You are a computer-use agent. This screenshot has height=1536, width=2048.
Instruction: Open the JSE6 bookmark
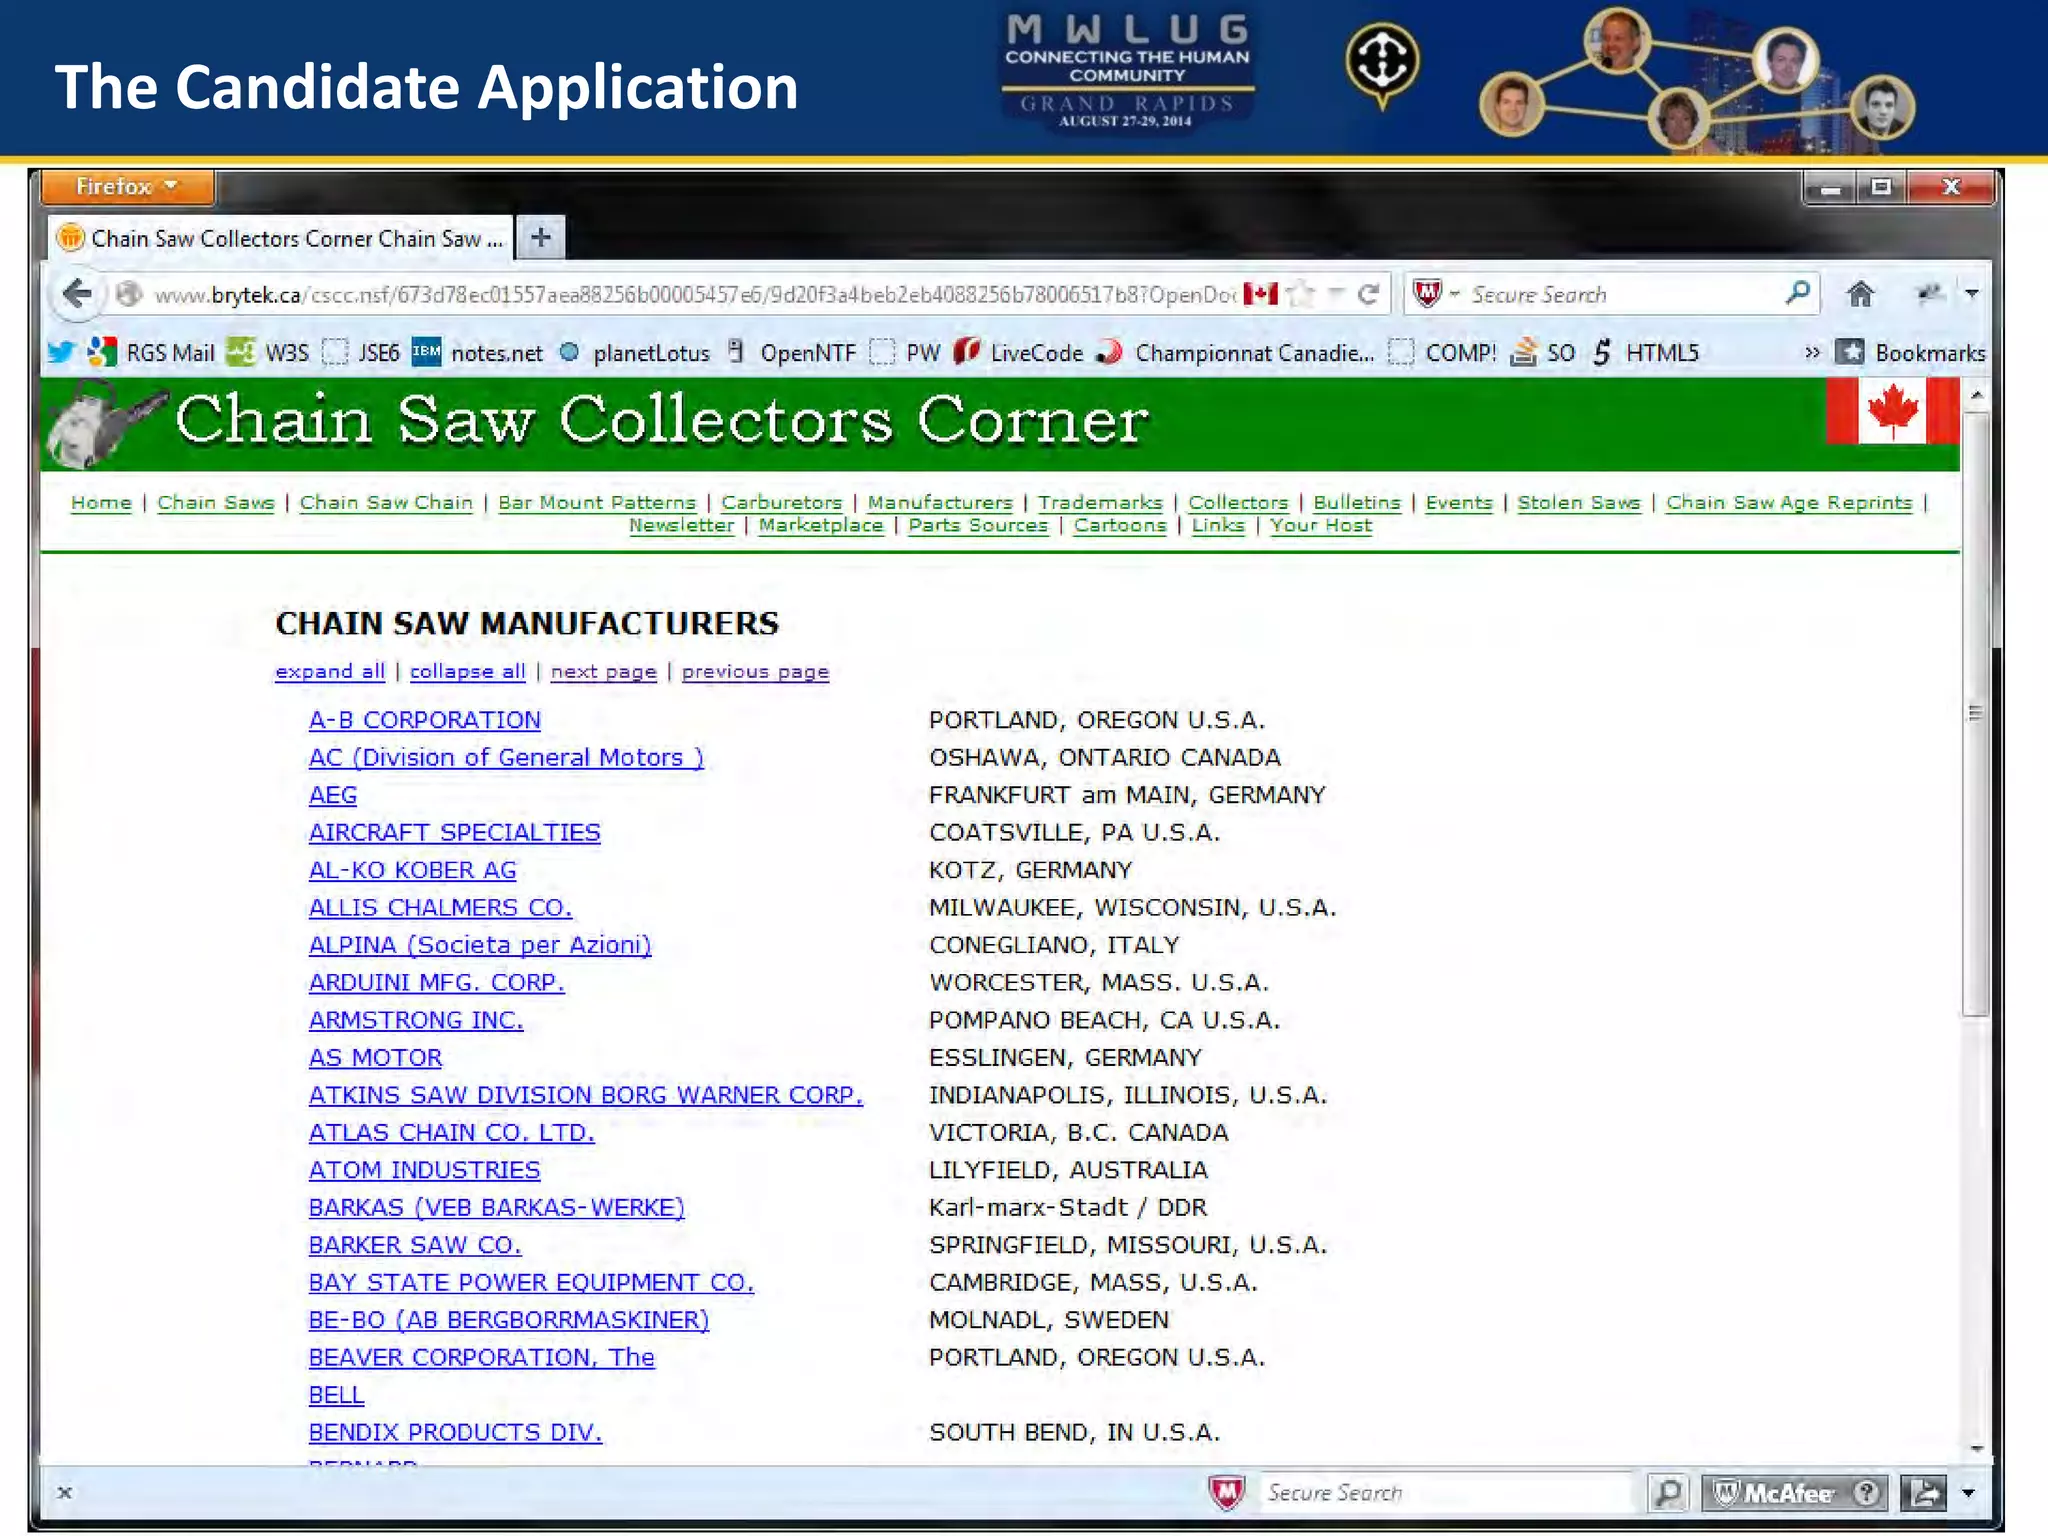[361, 352]
